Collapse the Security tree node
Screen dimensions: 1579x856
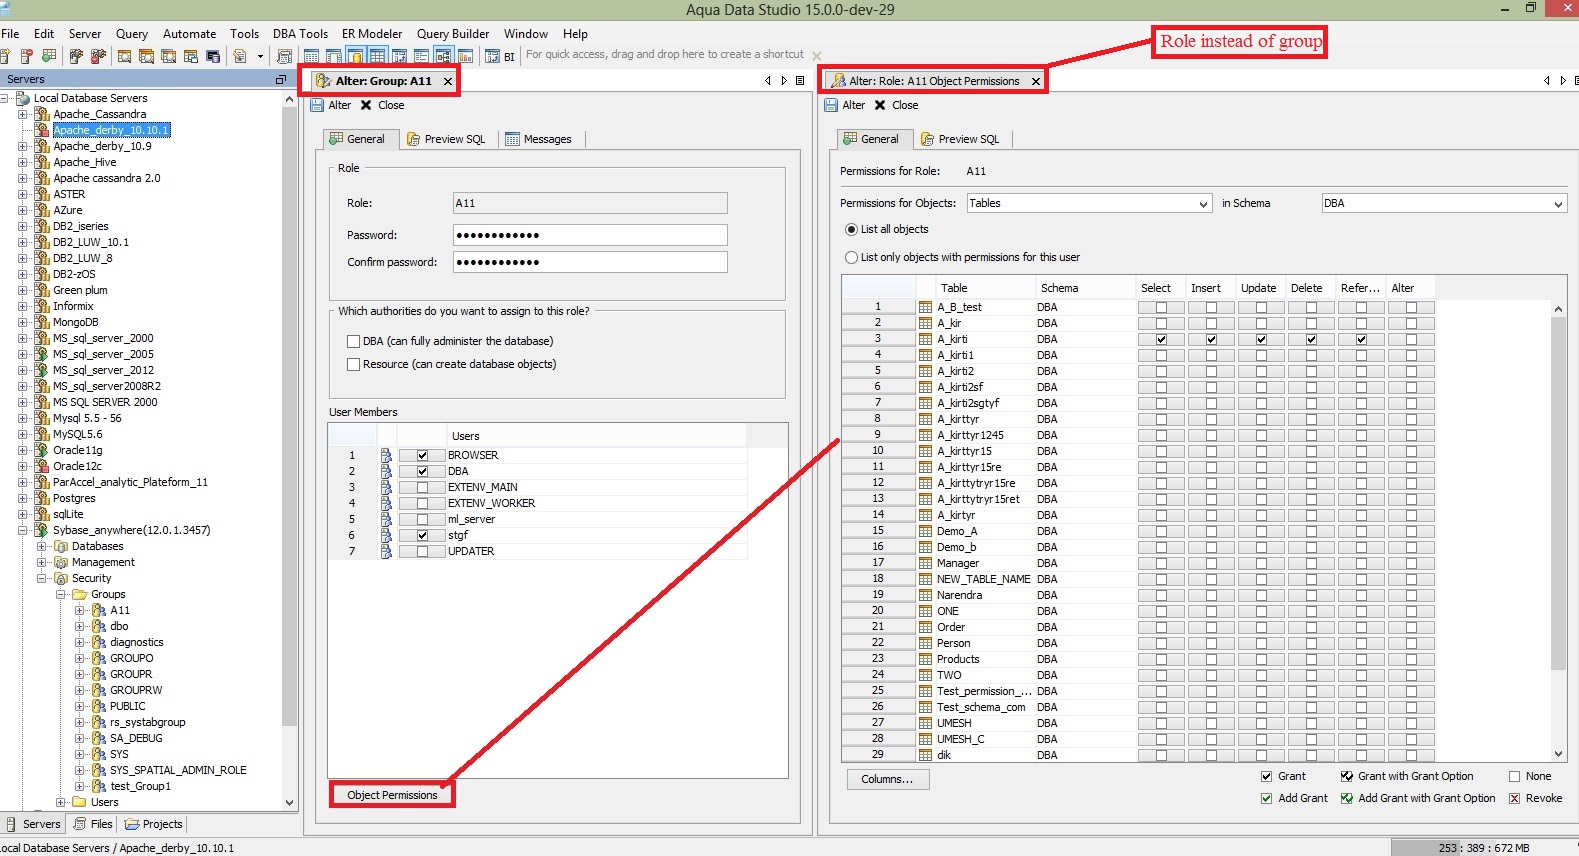pyautogui.click(x=42, y=578)
